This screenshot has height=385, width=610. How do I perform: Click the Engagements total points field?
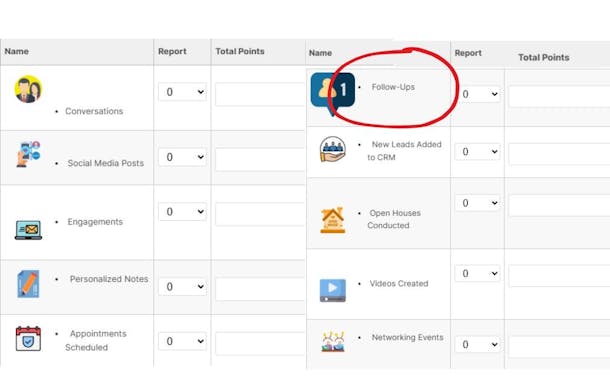point(260,214)
